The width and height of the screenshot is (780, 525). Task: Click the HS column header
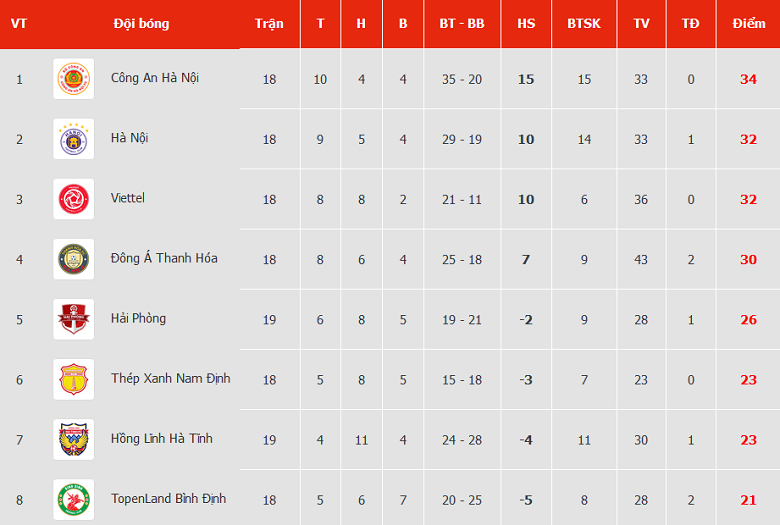point(526,23)
